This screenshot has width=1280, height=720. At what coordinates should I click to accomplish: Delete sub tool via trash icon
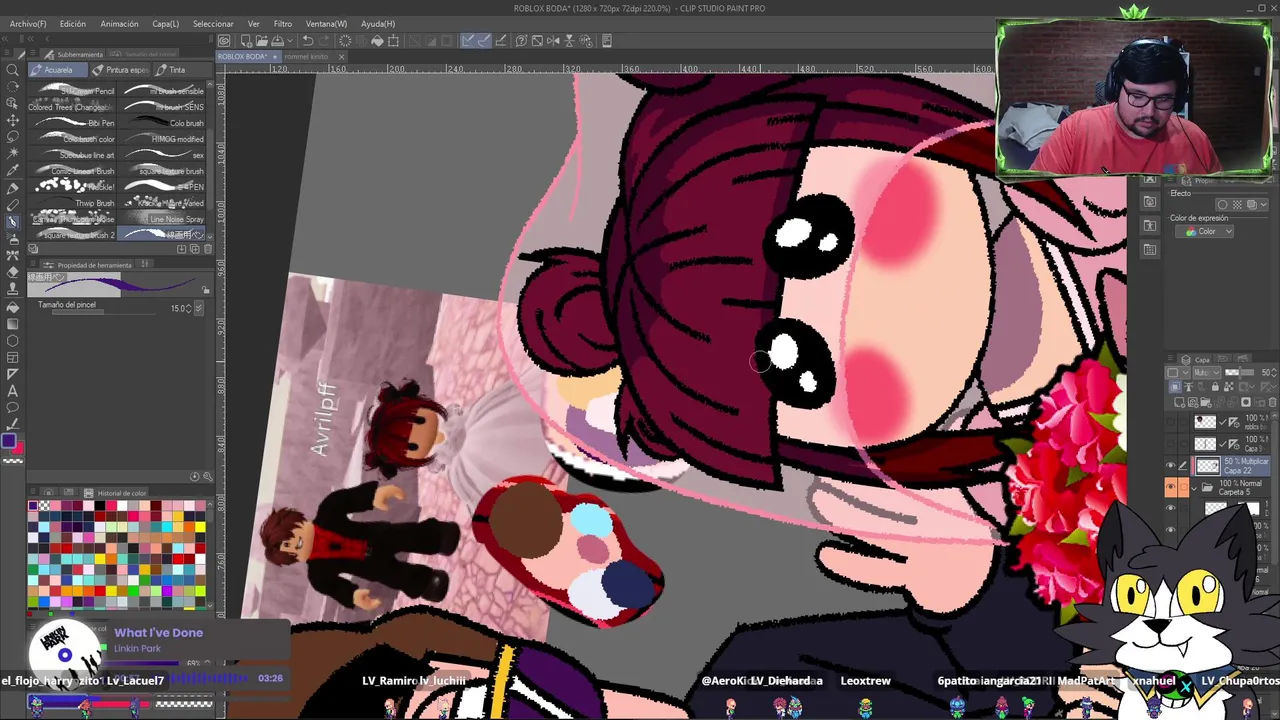(x=207, y=248)
